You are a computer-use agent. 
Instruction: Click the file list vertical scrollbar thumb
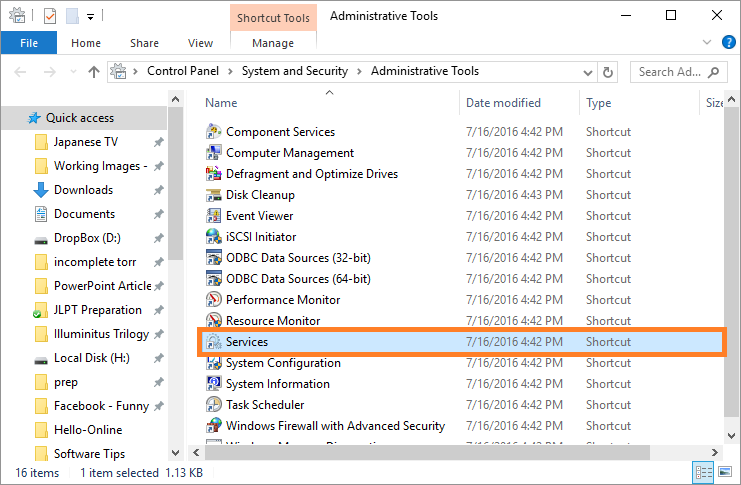tap(731, 260)
